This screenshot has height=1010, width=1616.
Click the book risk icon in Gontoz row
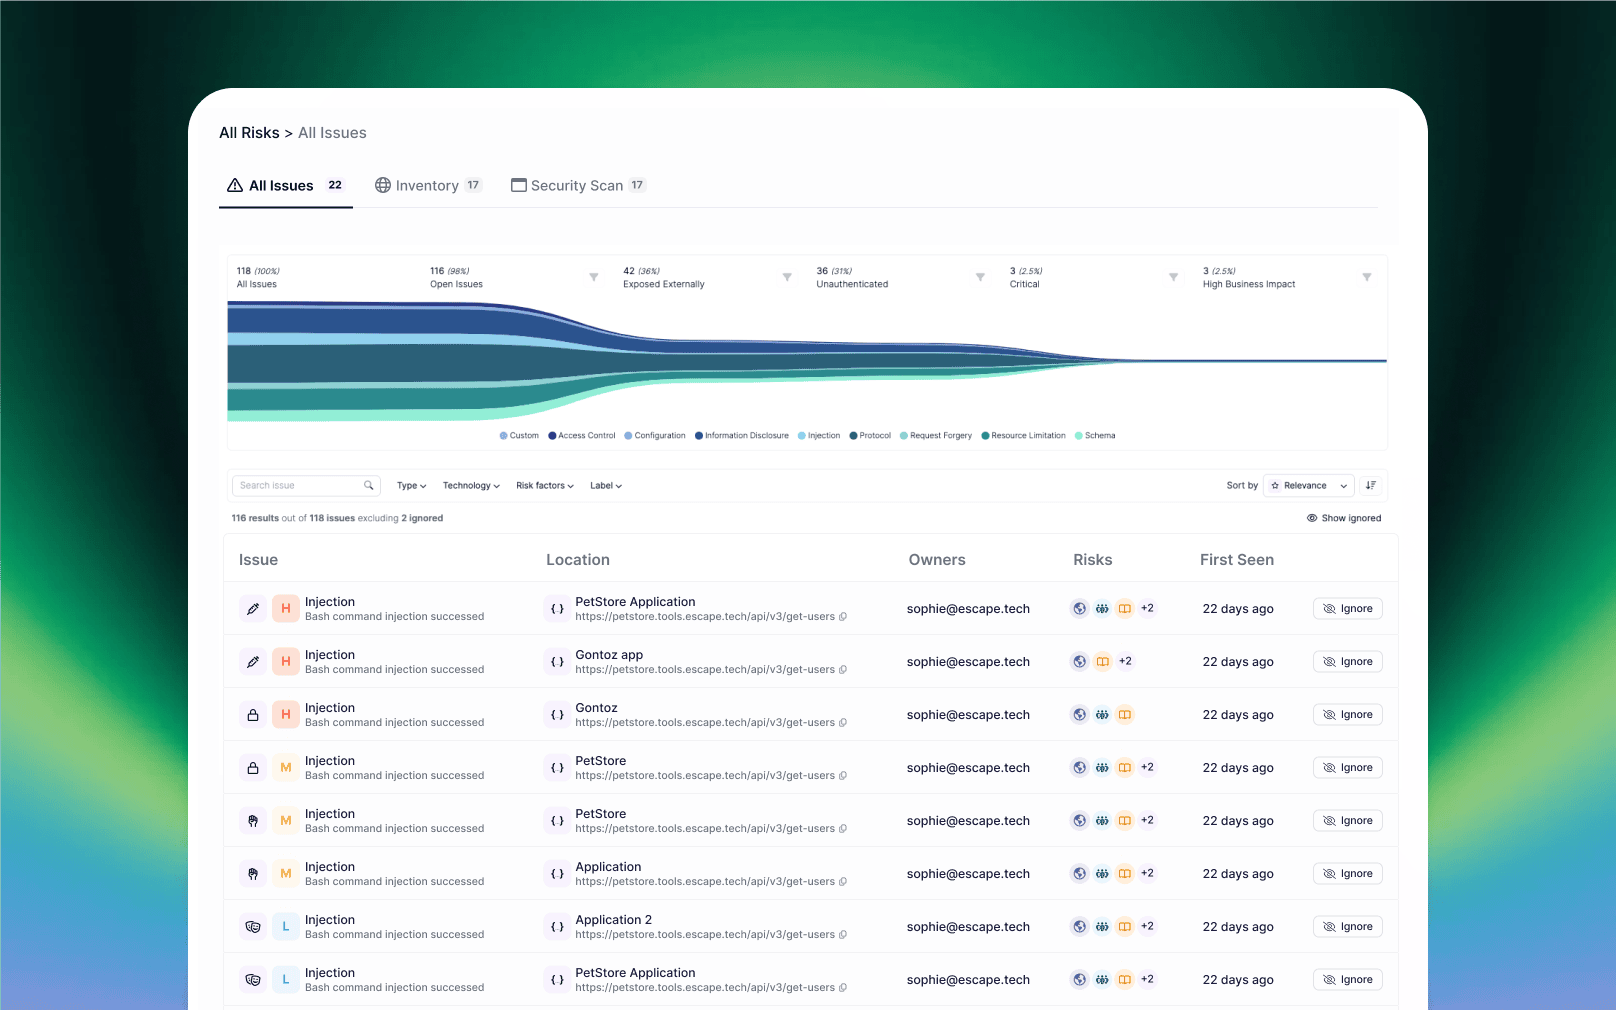(x=1125, y=714)
